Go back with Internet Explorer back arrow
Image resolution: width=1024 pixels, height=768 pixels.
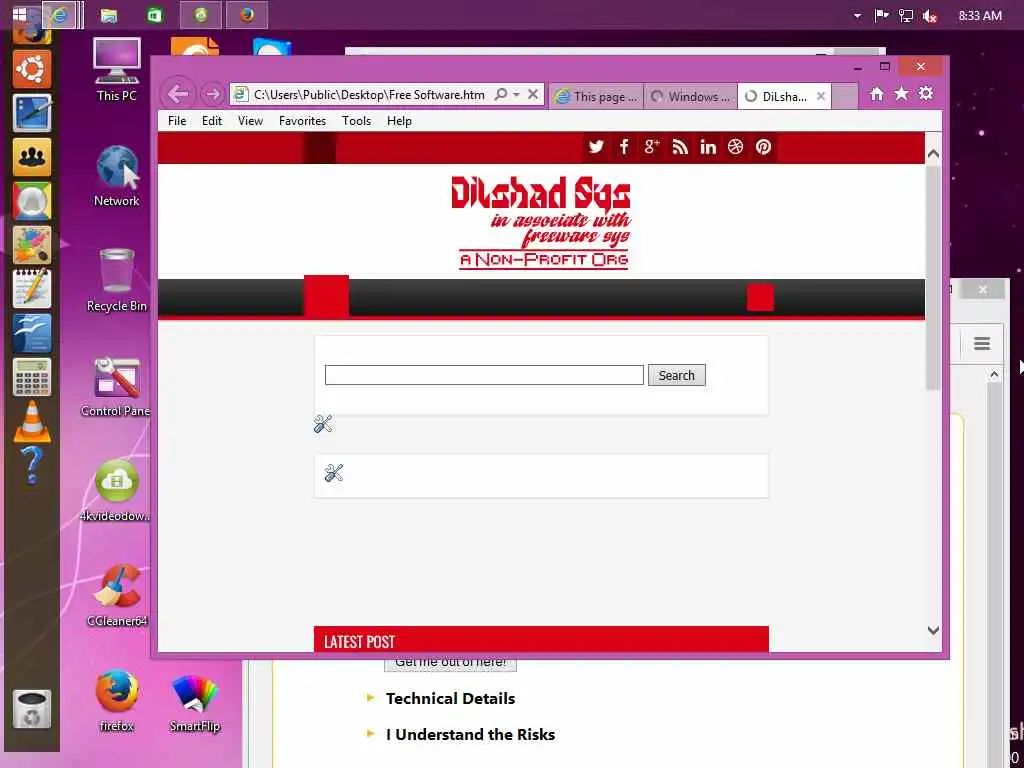(178, 94)
